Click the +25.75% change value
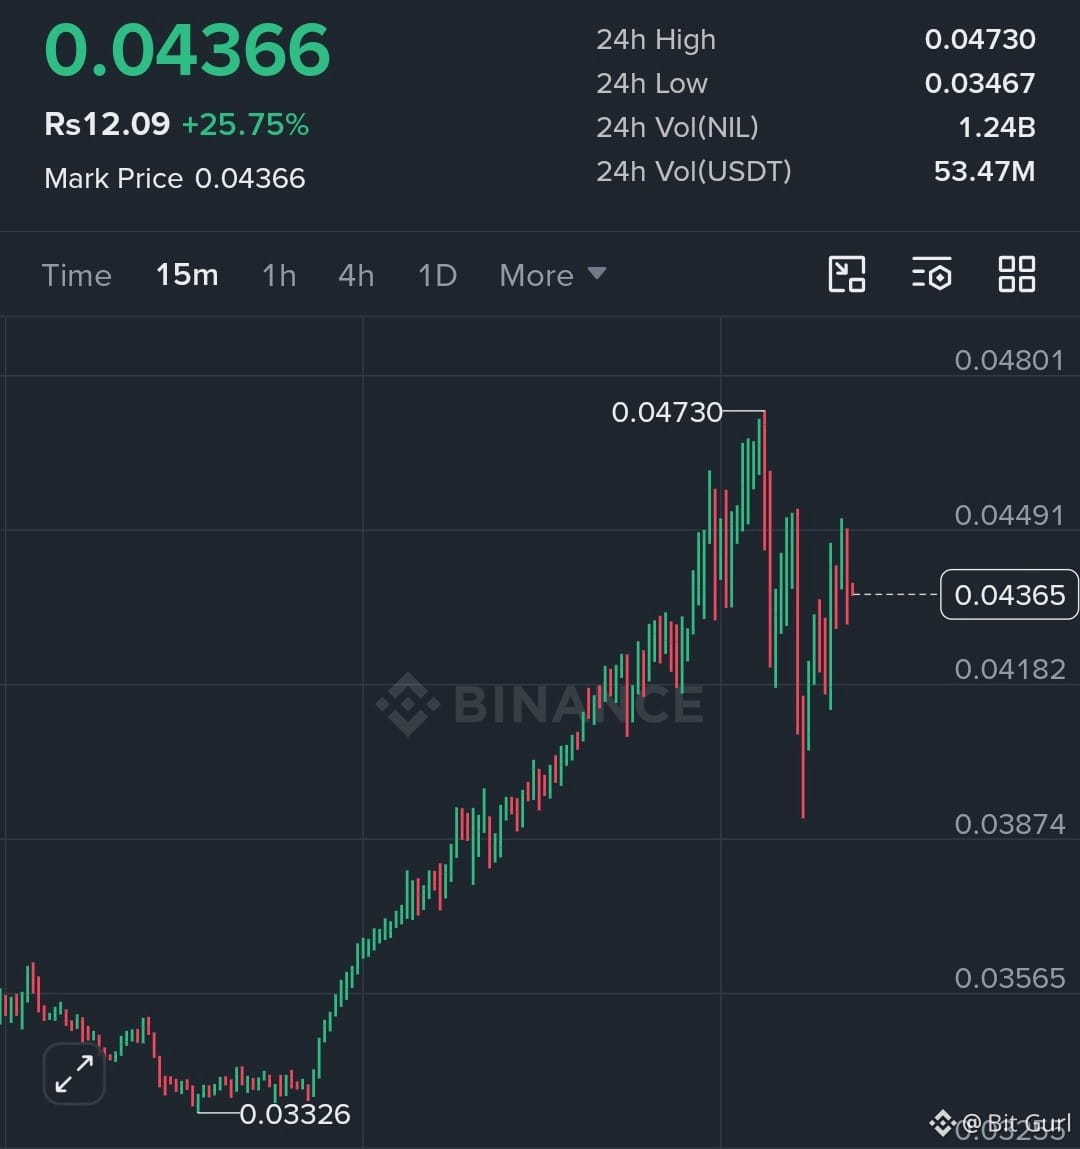Image resolution: width=1080 pixels, height=1149 pixels. [245, 125]
